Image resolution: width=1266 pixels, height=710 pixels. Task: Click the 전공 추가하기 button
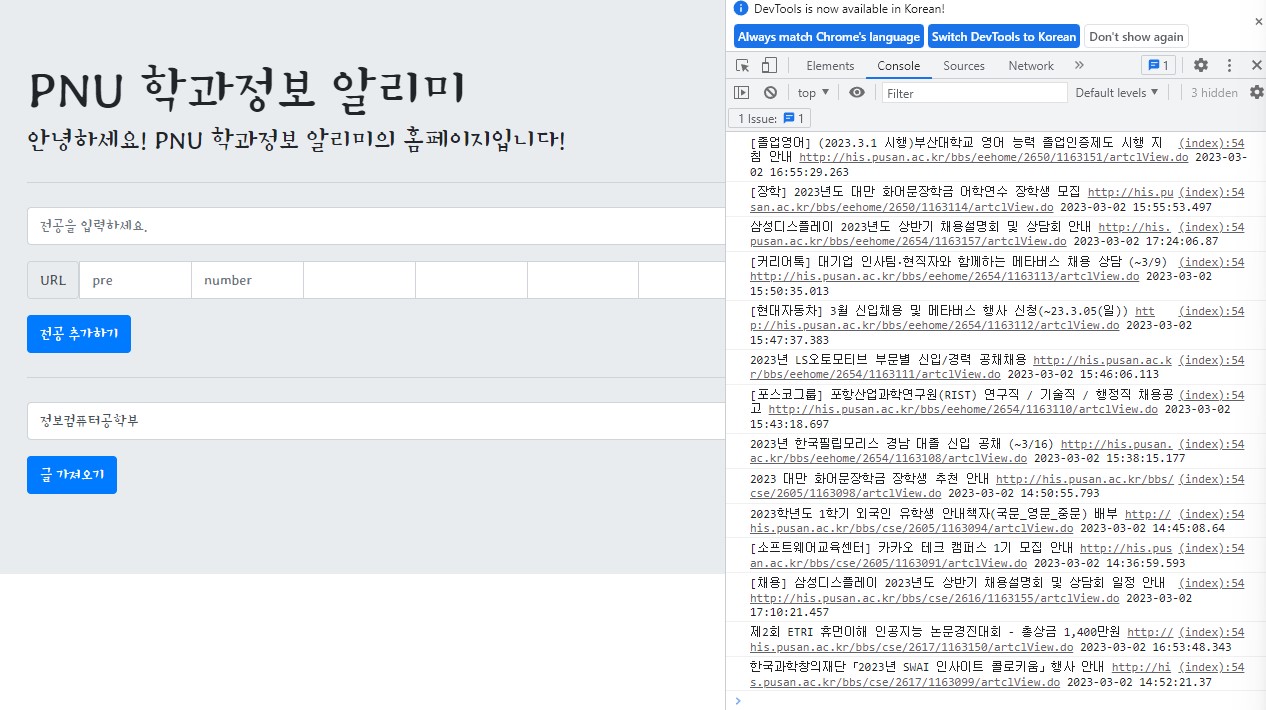[x=79, y=334]
